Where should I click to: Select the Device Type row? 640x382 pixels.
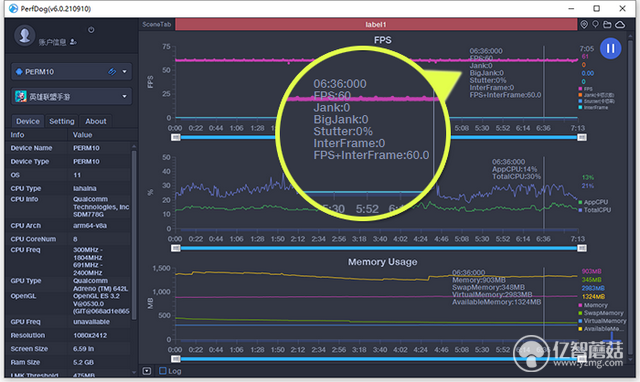pos(69,161)
